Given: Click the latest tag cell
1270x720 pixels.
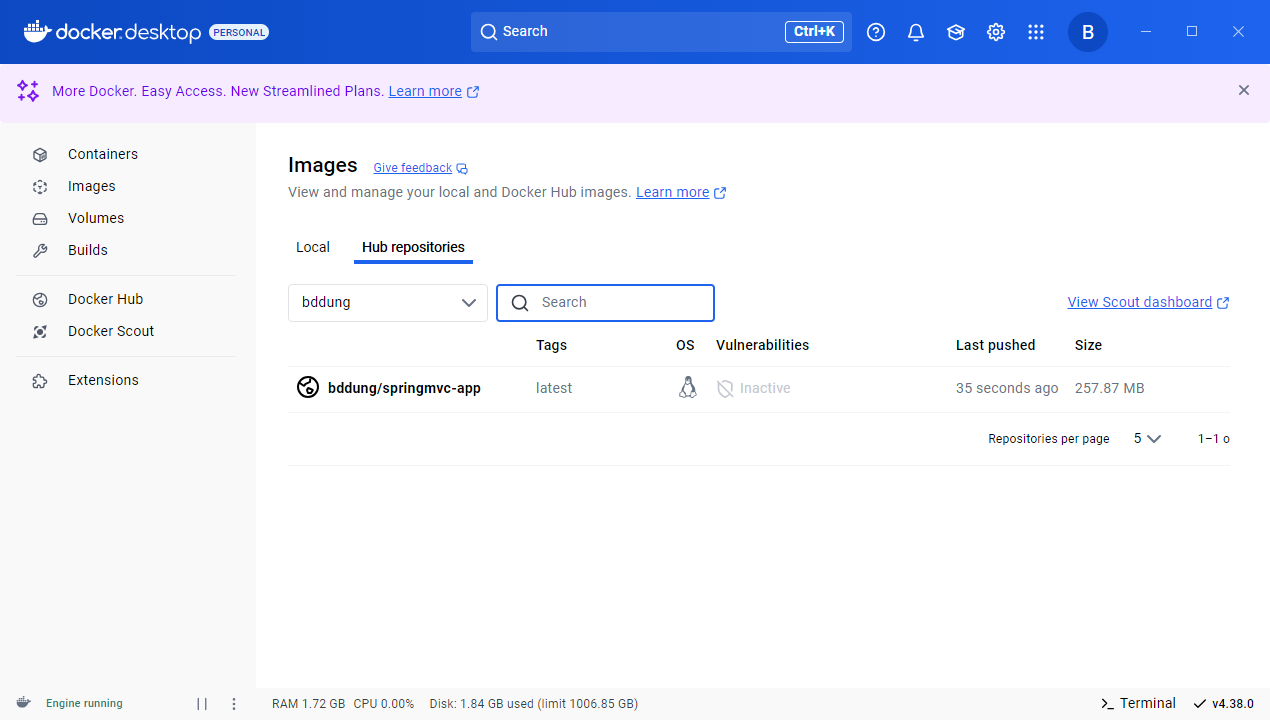Looking at the screenshot, I should click(x=554, y=388).
